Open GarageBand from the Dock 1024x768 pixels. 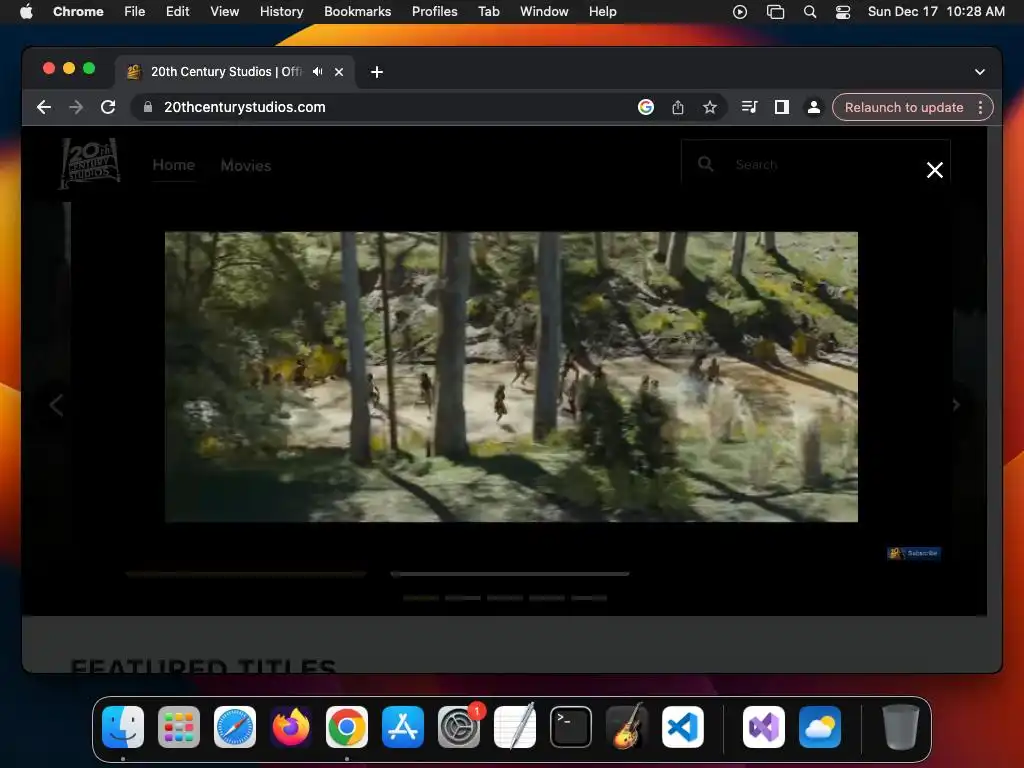(x=627, y=727)
